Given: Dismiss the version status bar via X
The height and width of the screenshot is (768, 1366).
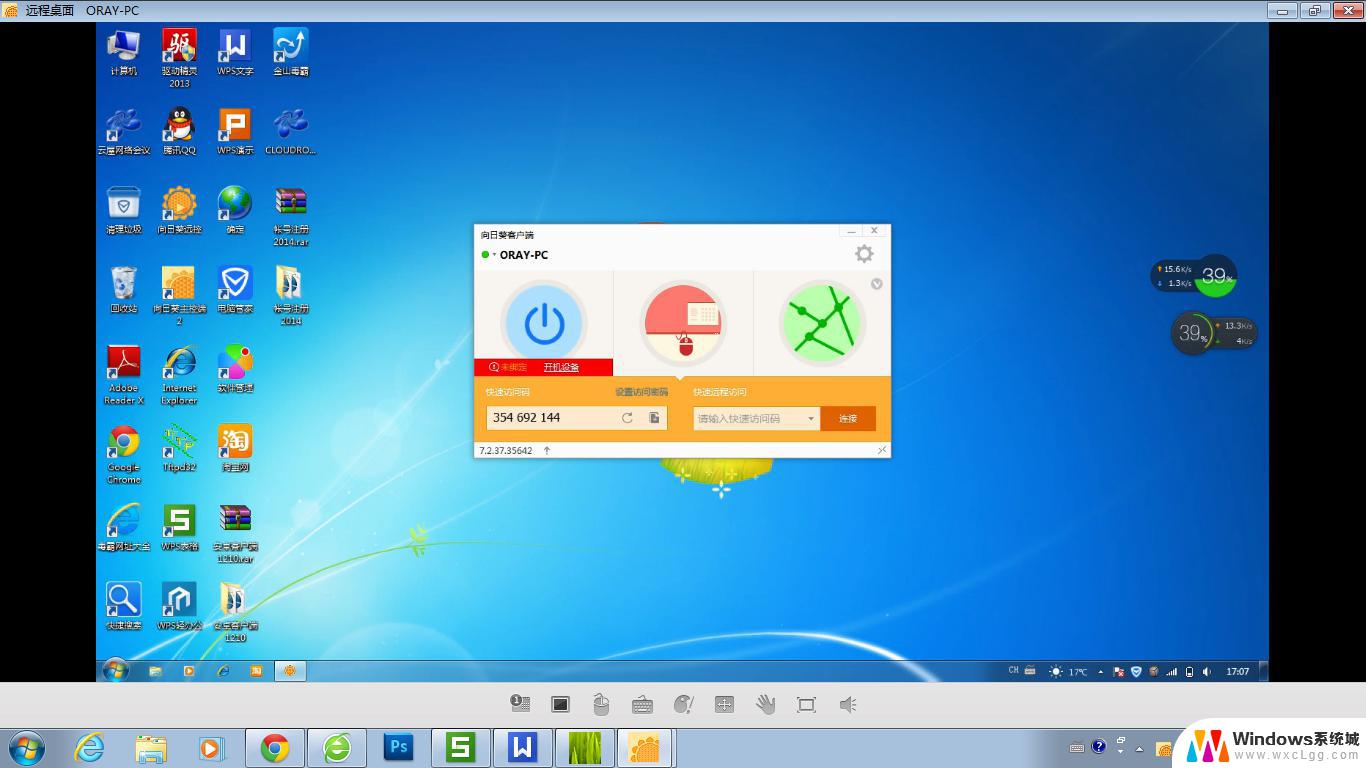Looking at the screenshot, I should tap(882, 450).
